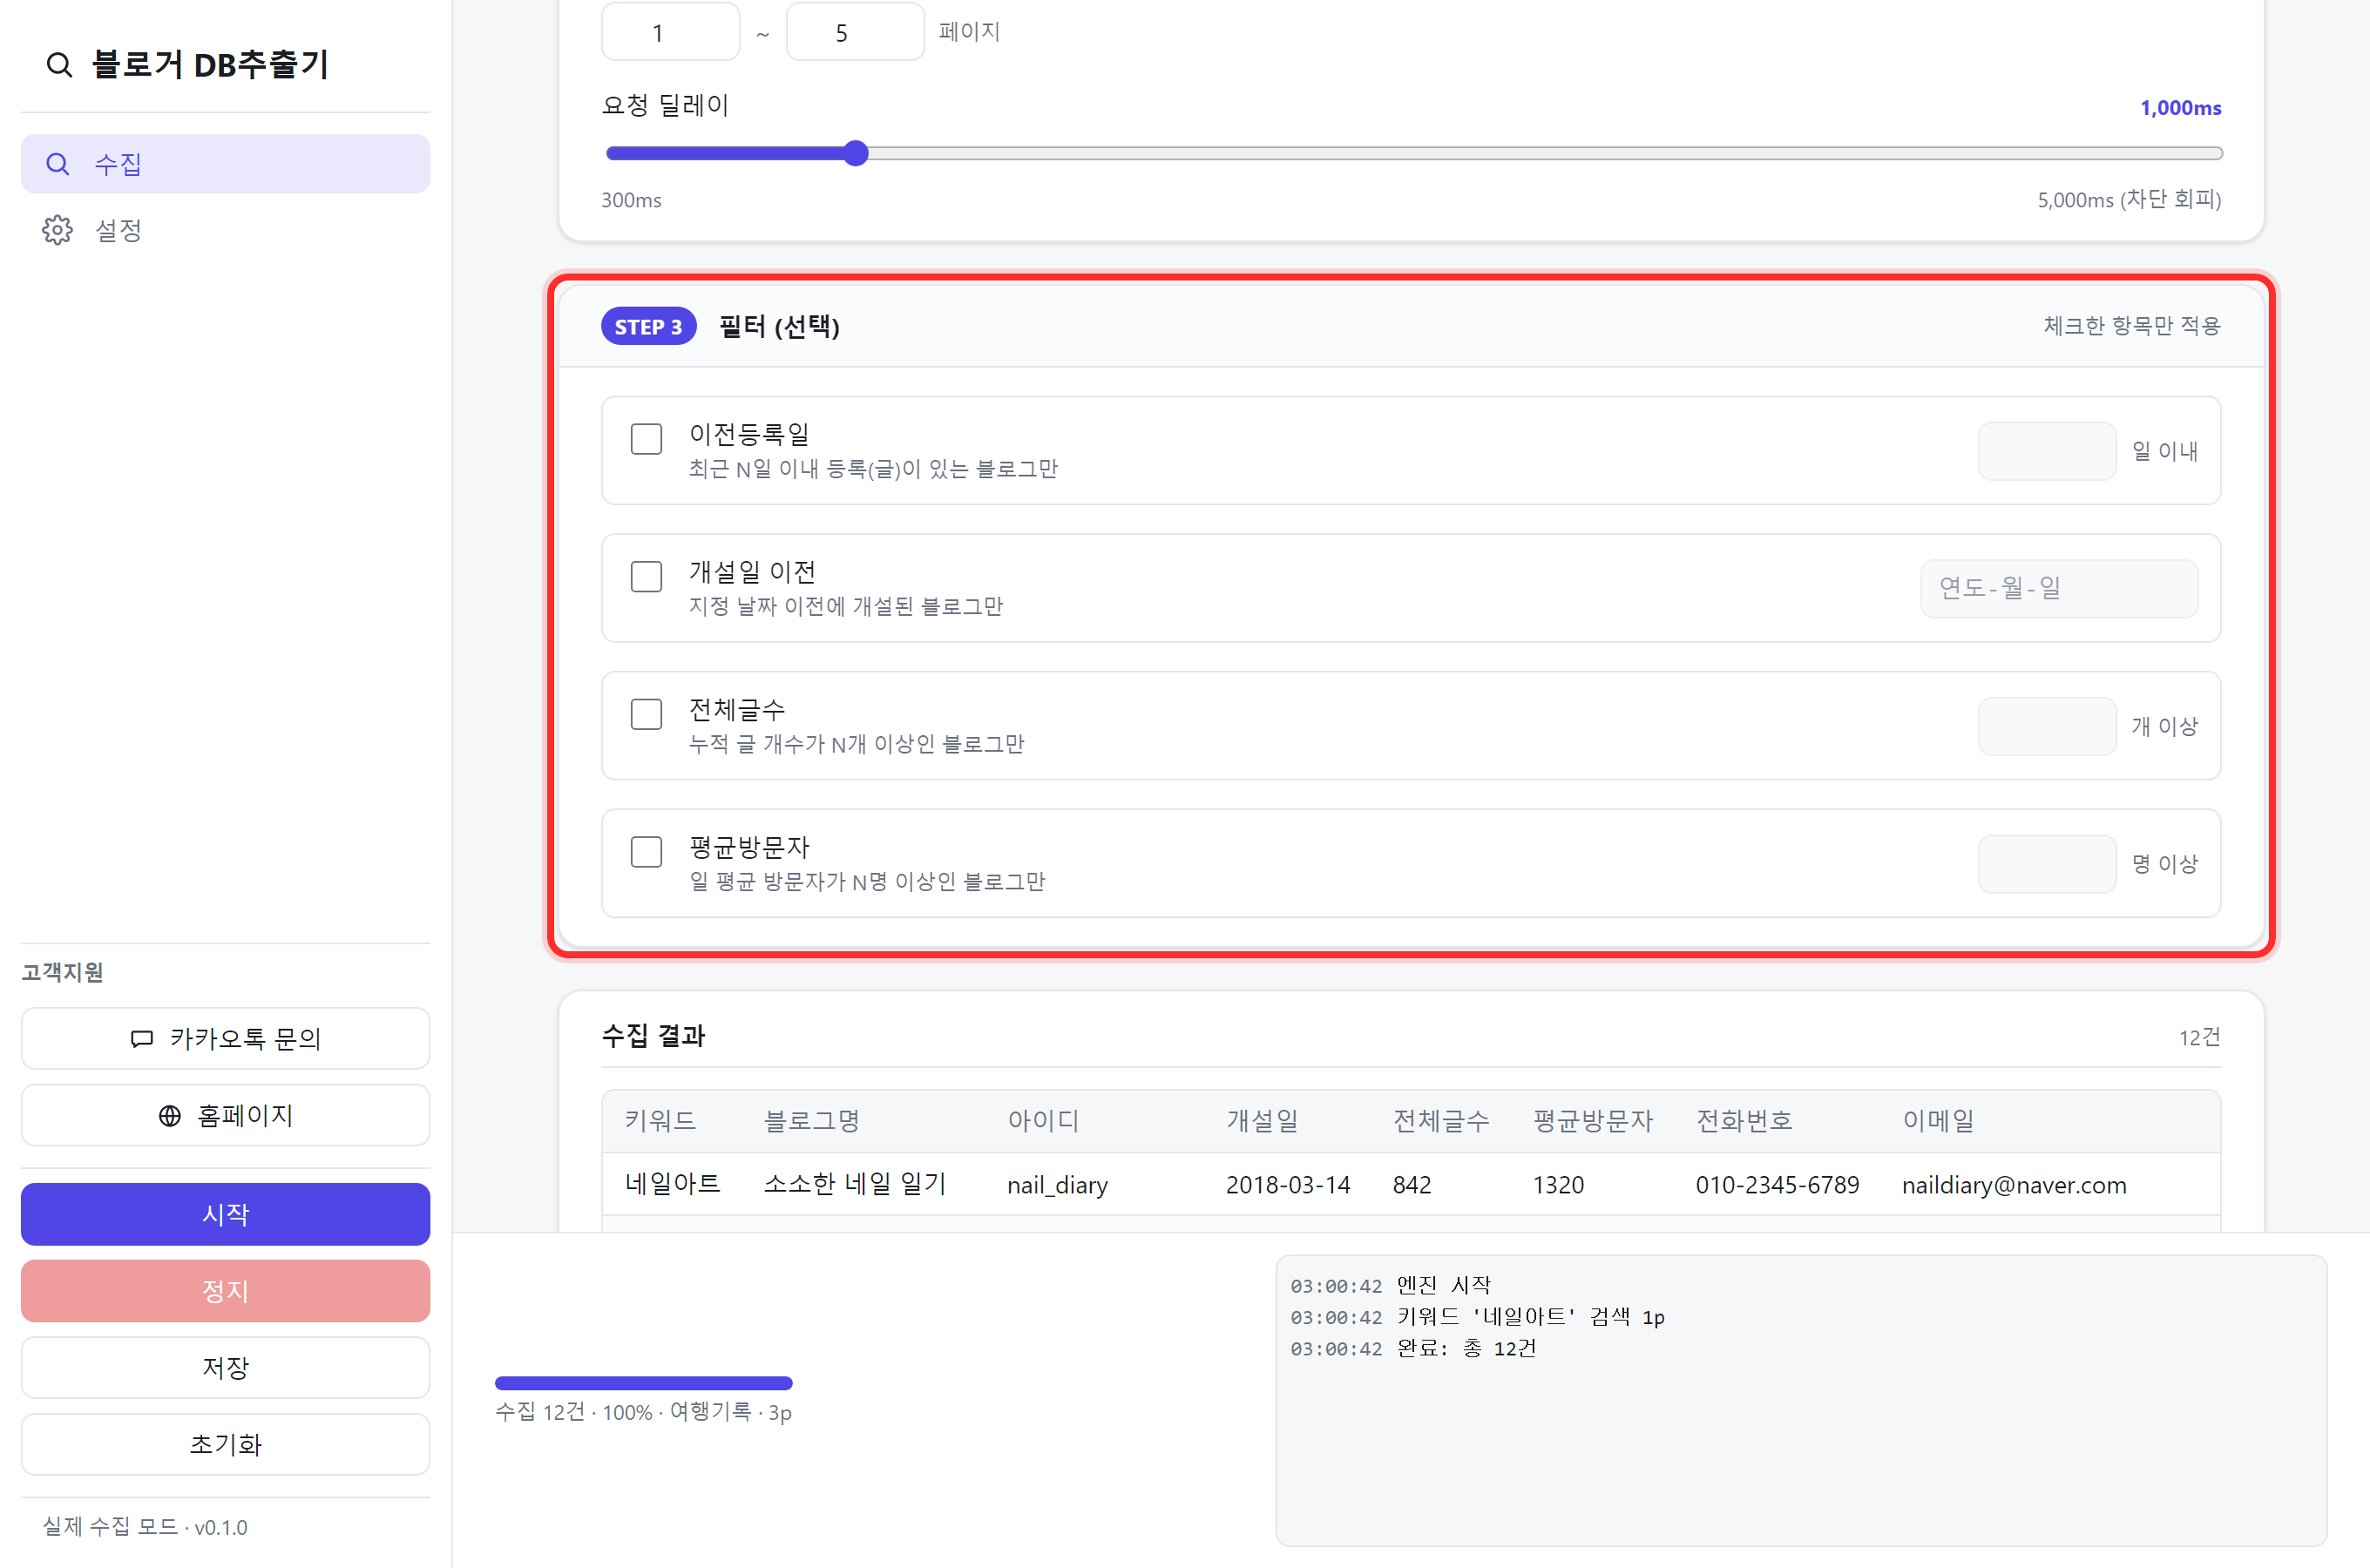The height and width of the screenshot is (1568, 2370).
Task: Open 카카오톡 문의 support button
Action: click(x=226, y=1039)
